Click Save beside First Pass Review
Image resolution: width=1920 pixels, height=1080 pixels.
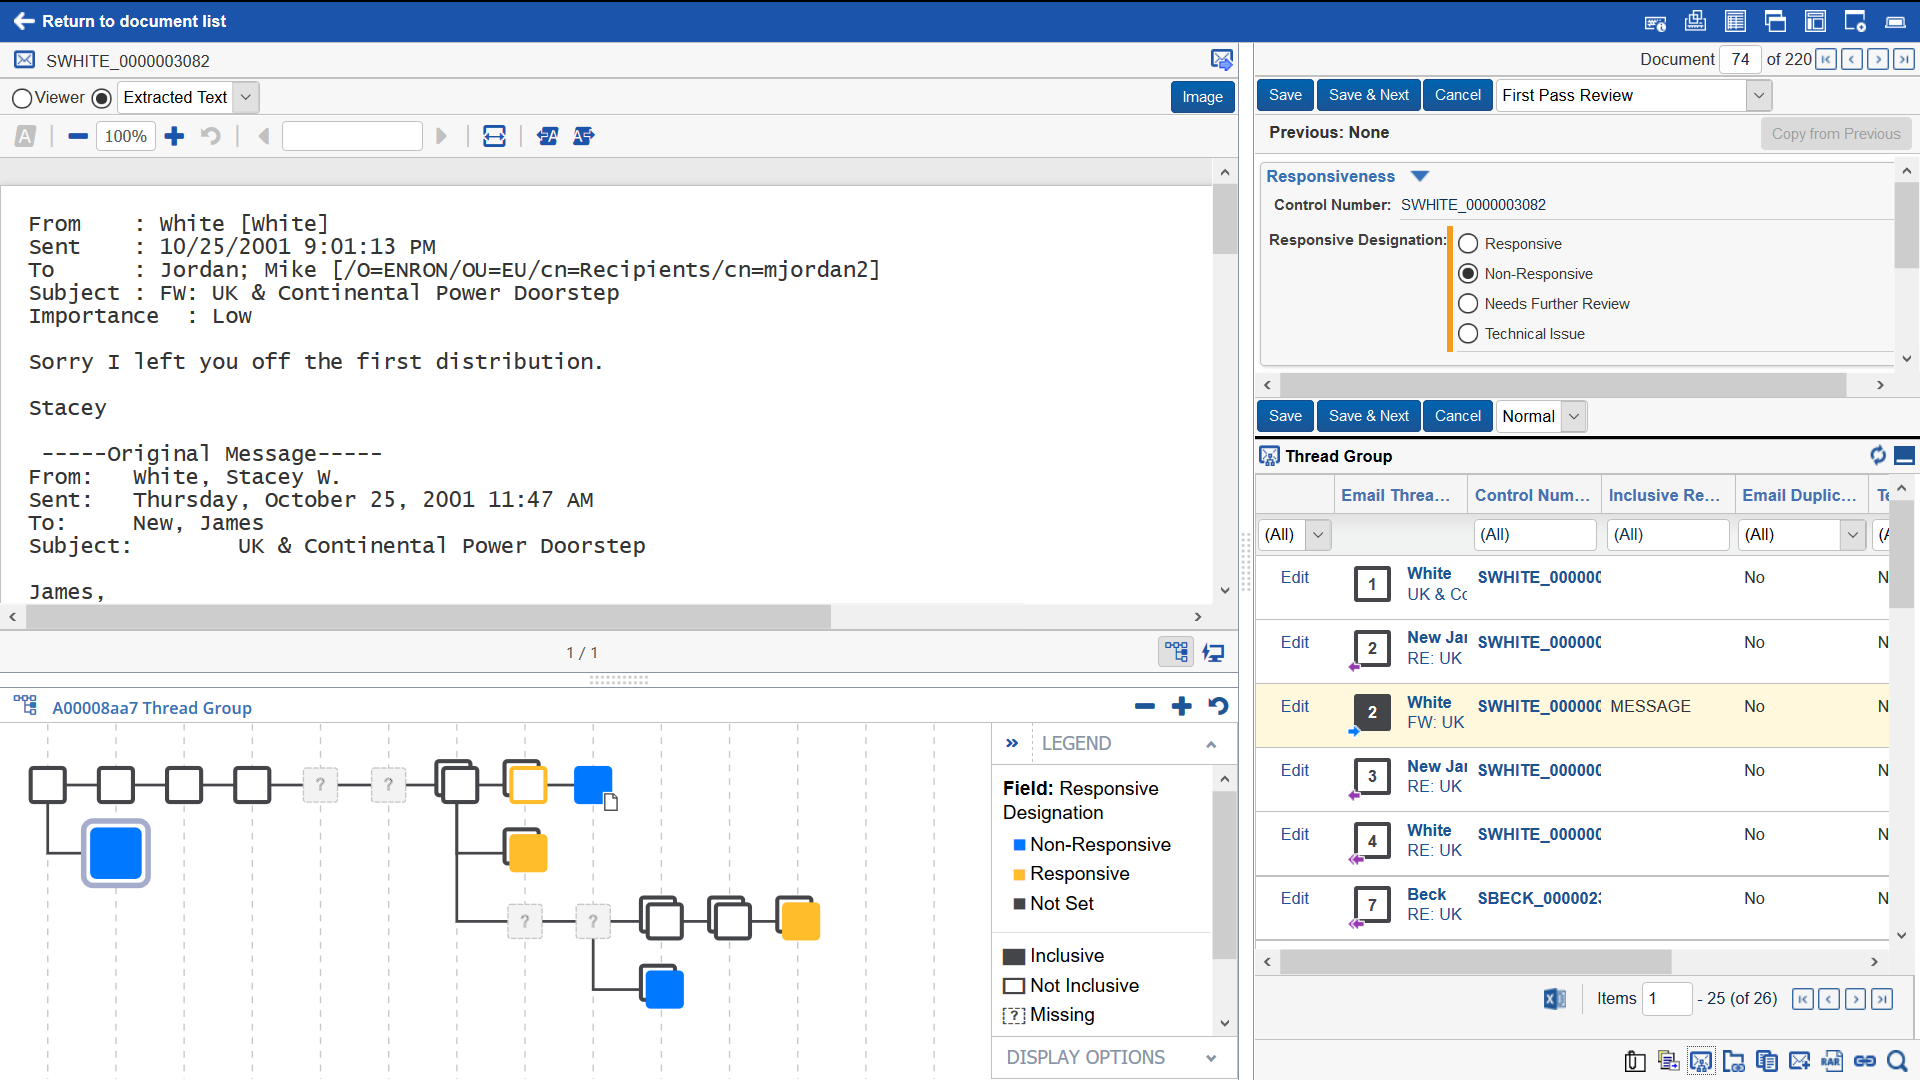point(1285,95)
